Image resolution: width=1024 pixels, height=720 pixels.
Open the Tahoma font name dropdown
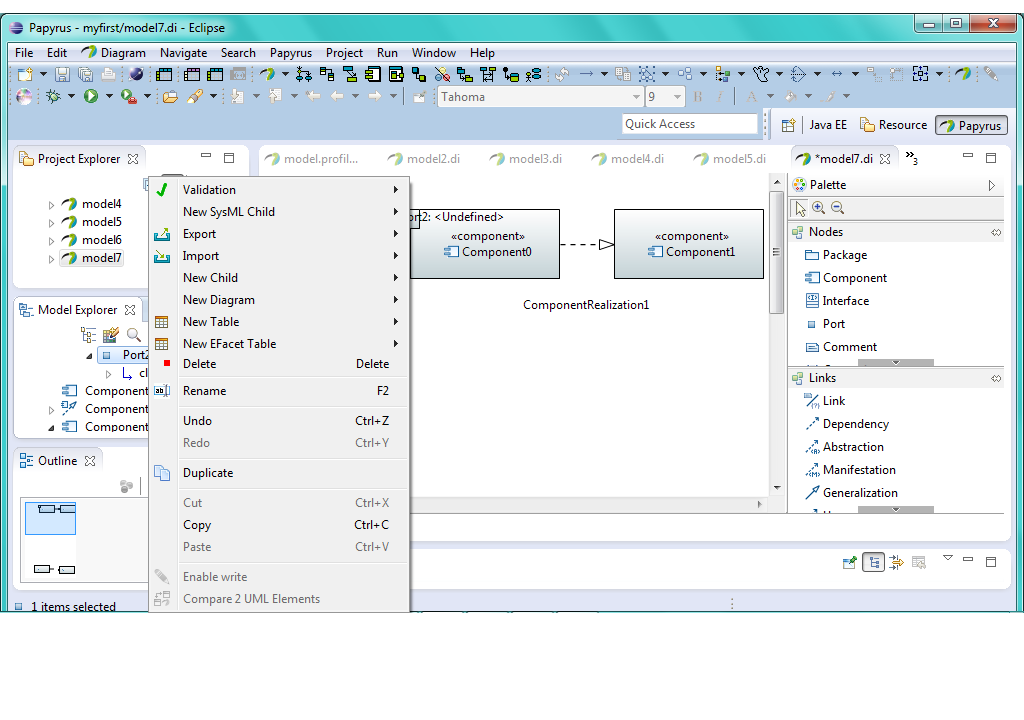(x=636, y=97)
